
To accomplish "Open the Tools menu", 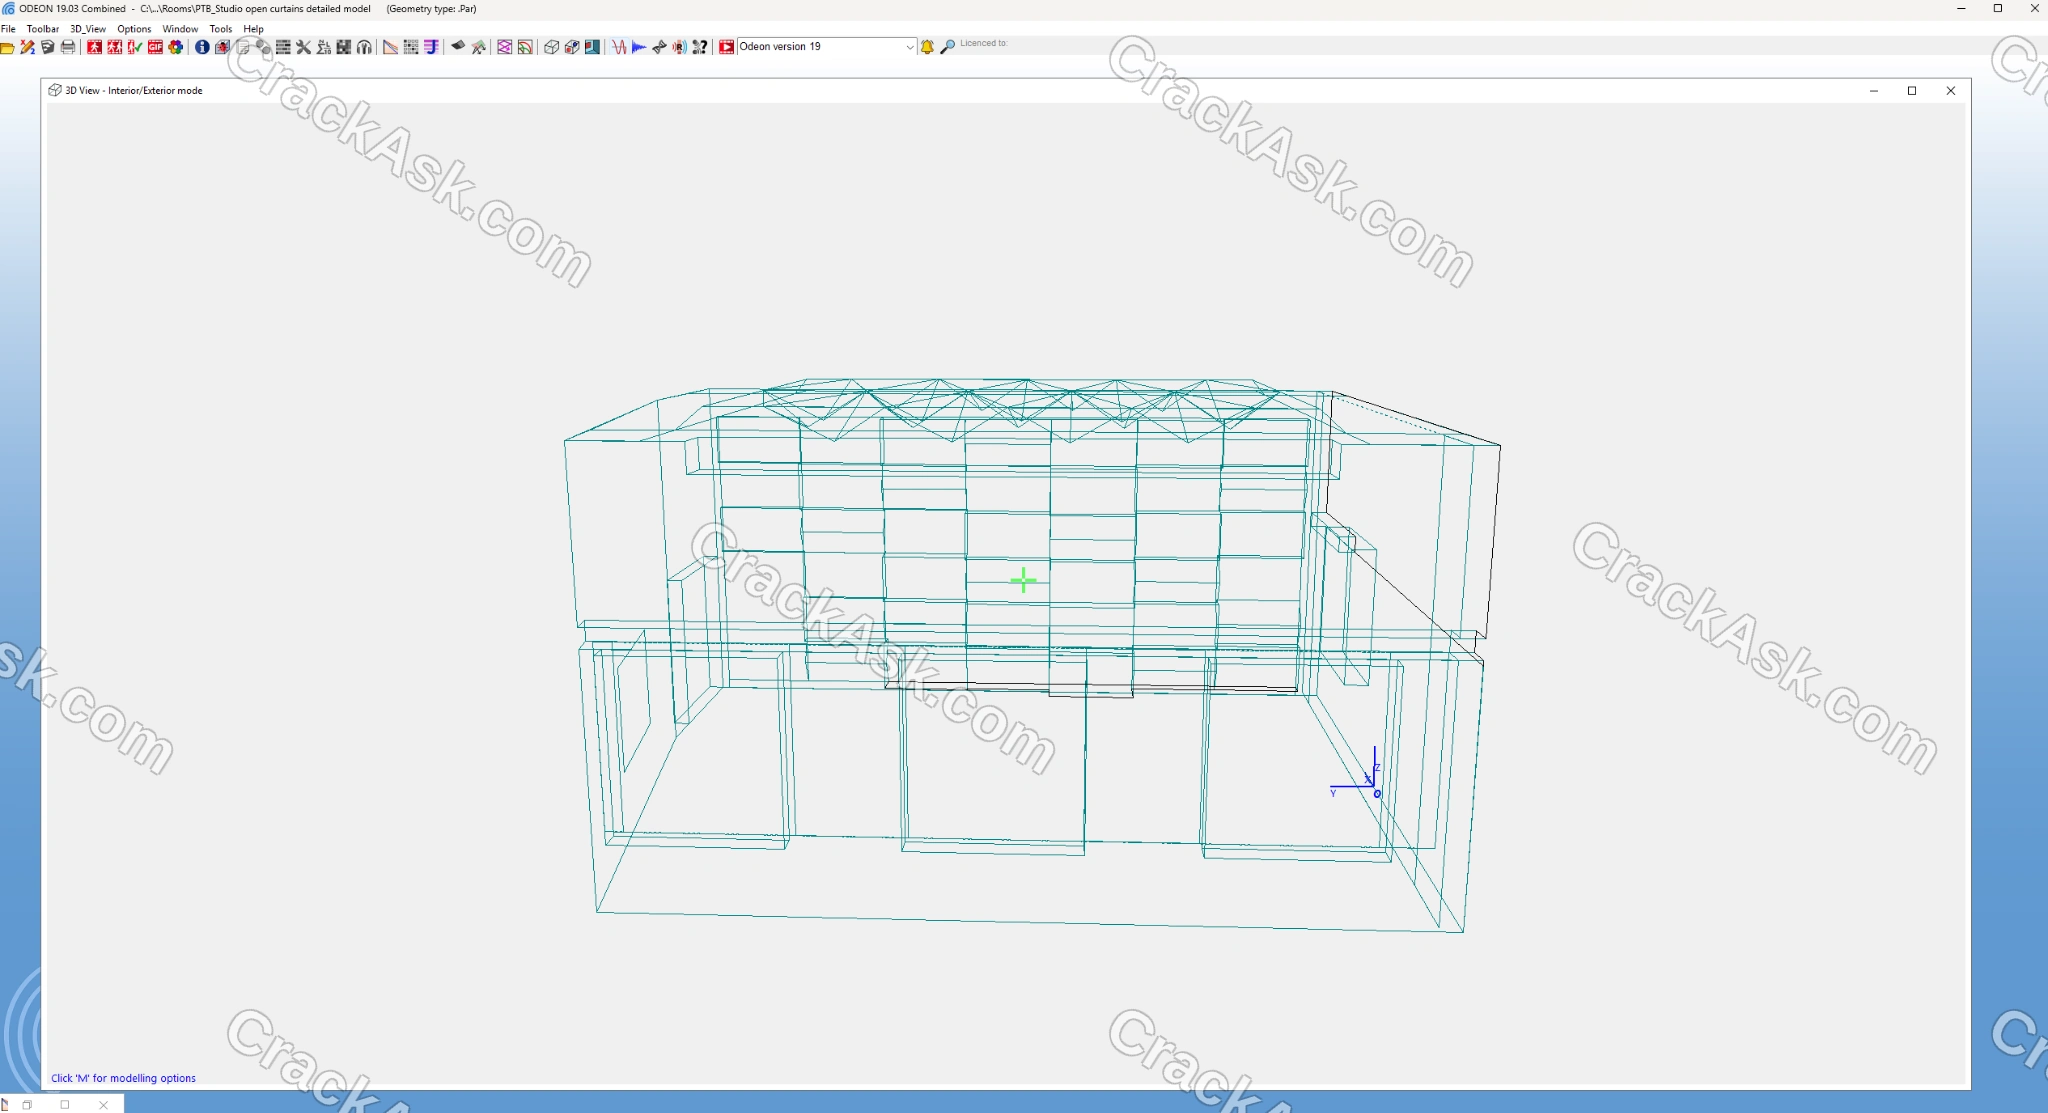I will pos(221,29).
